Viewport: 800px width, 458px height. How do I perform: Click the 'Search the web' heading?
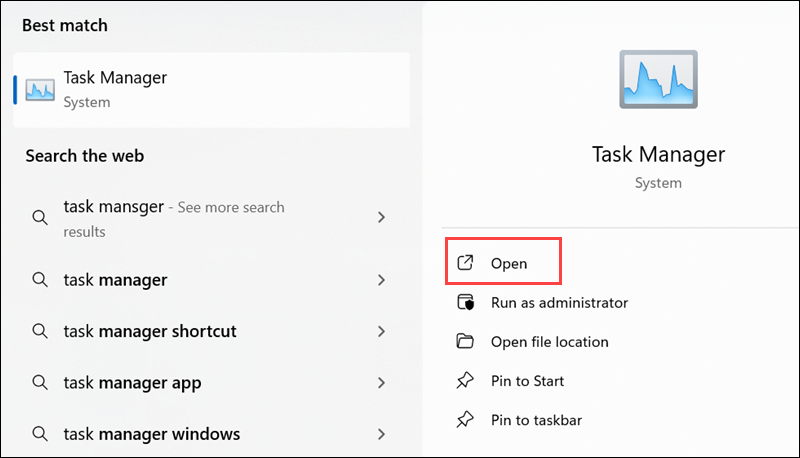tap(85, 156)
